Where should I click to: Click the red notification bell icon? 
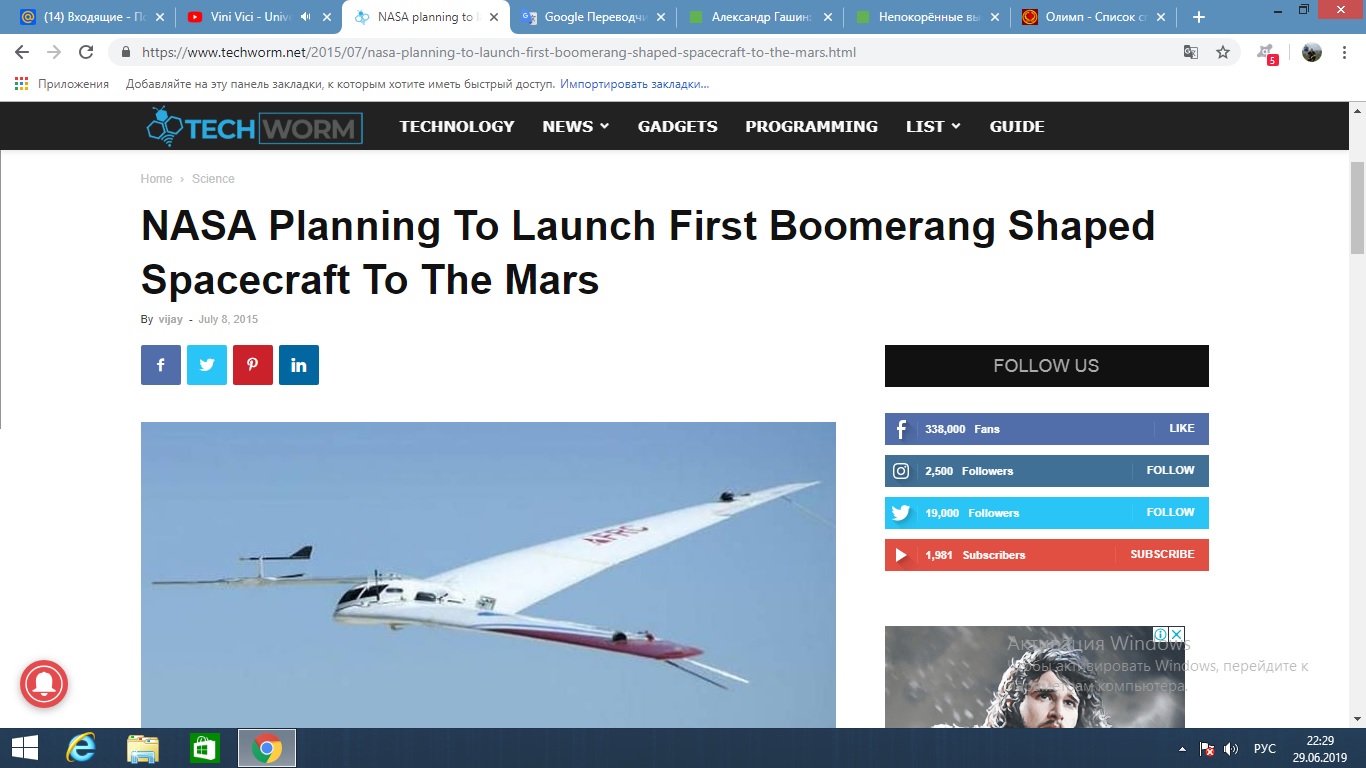point(43,684)
